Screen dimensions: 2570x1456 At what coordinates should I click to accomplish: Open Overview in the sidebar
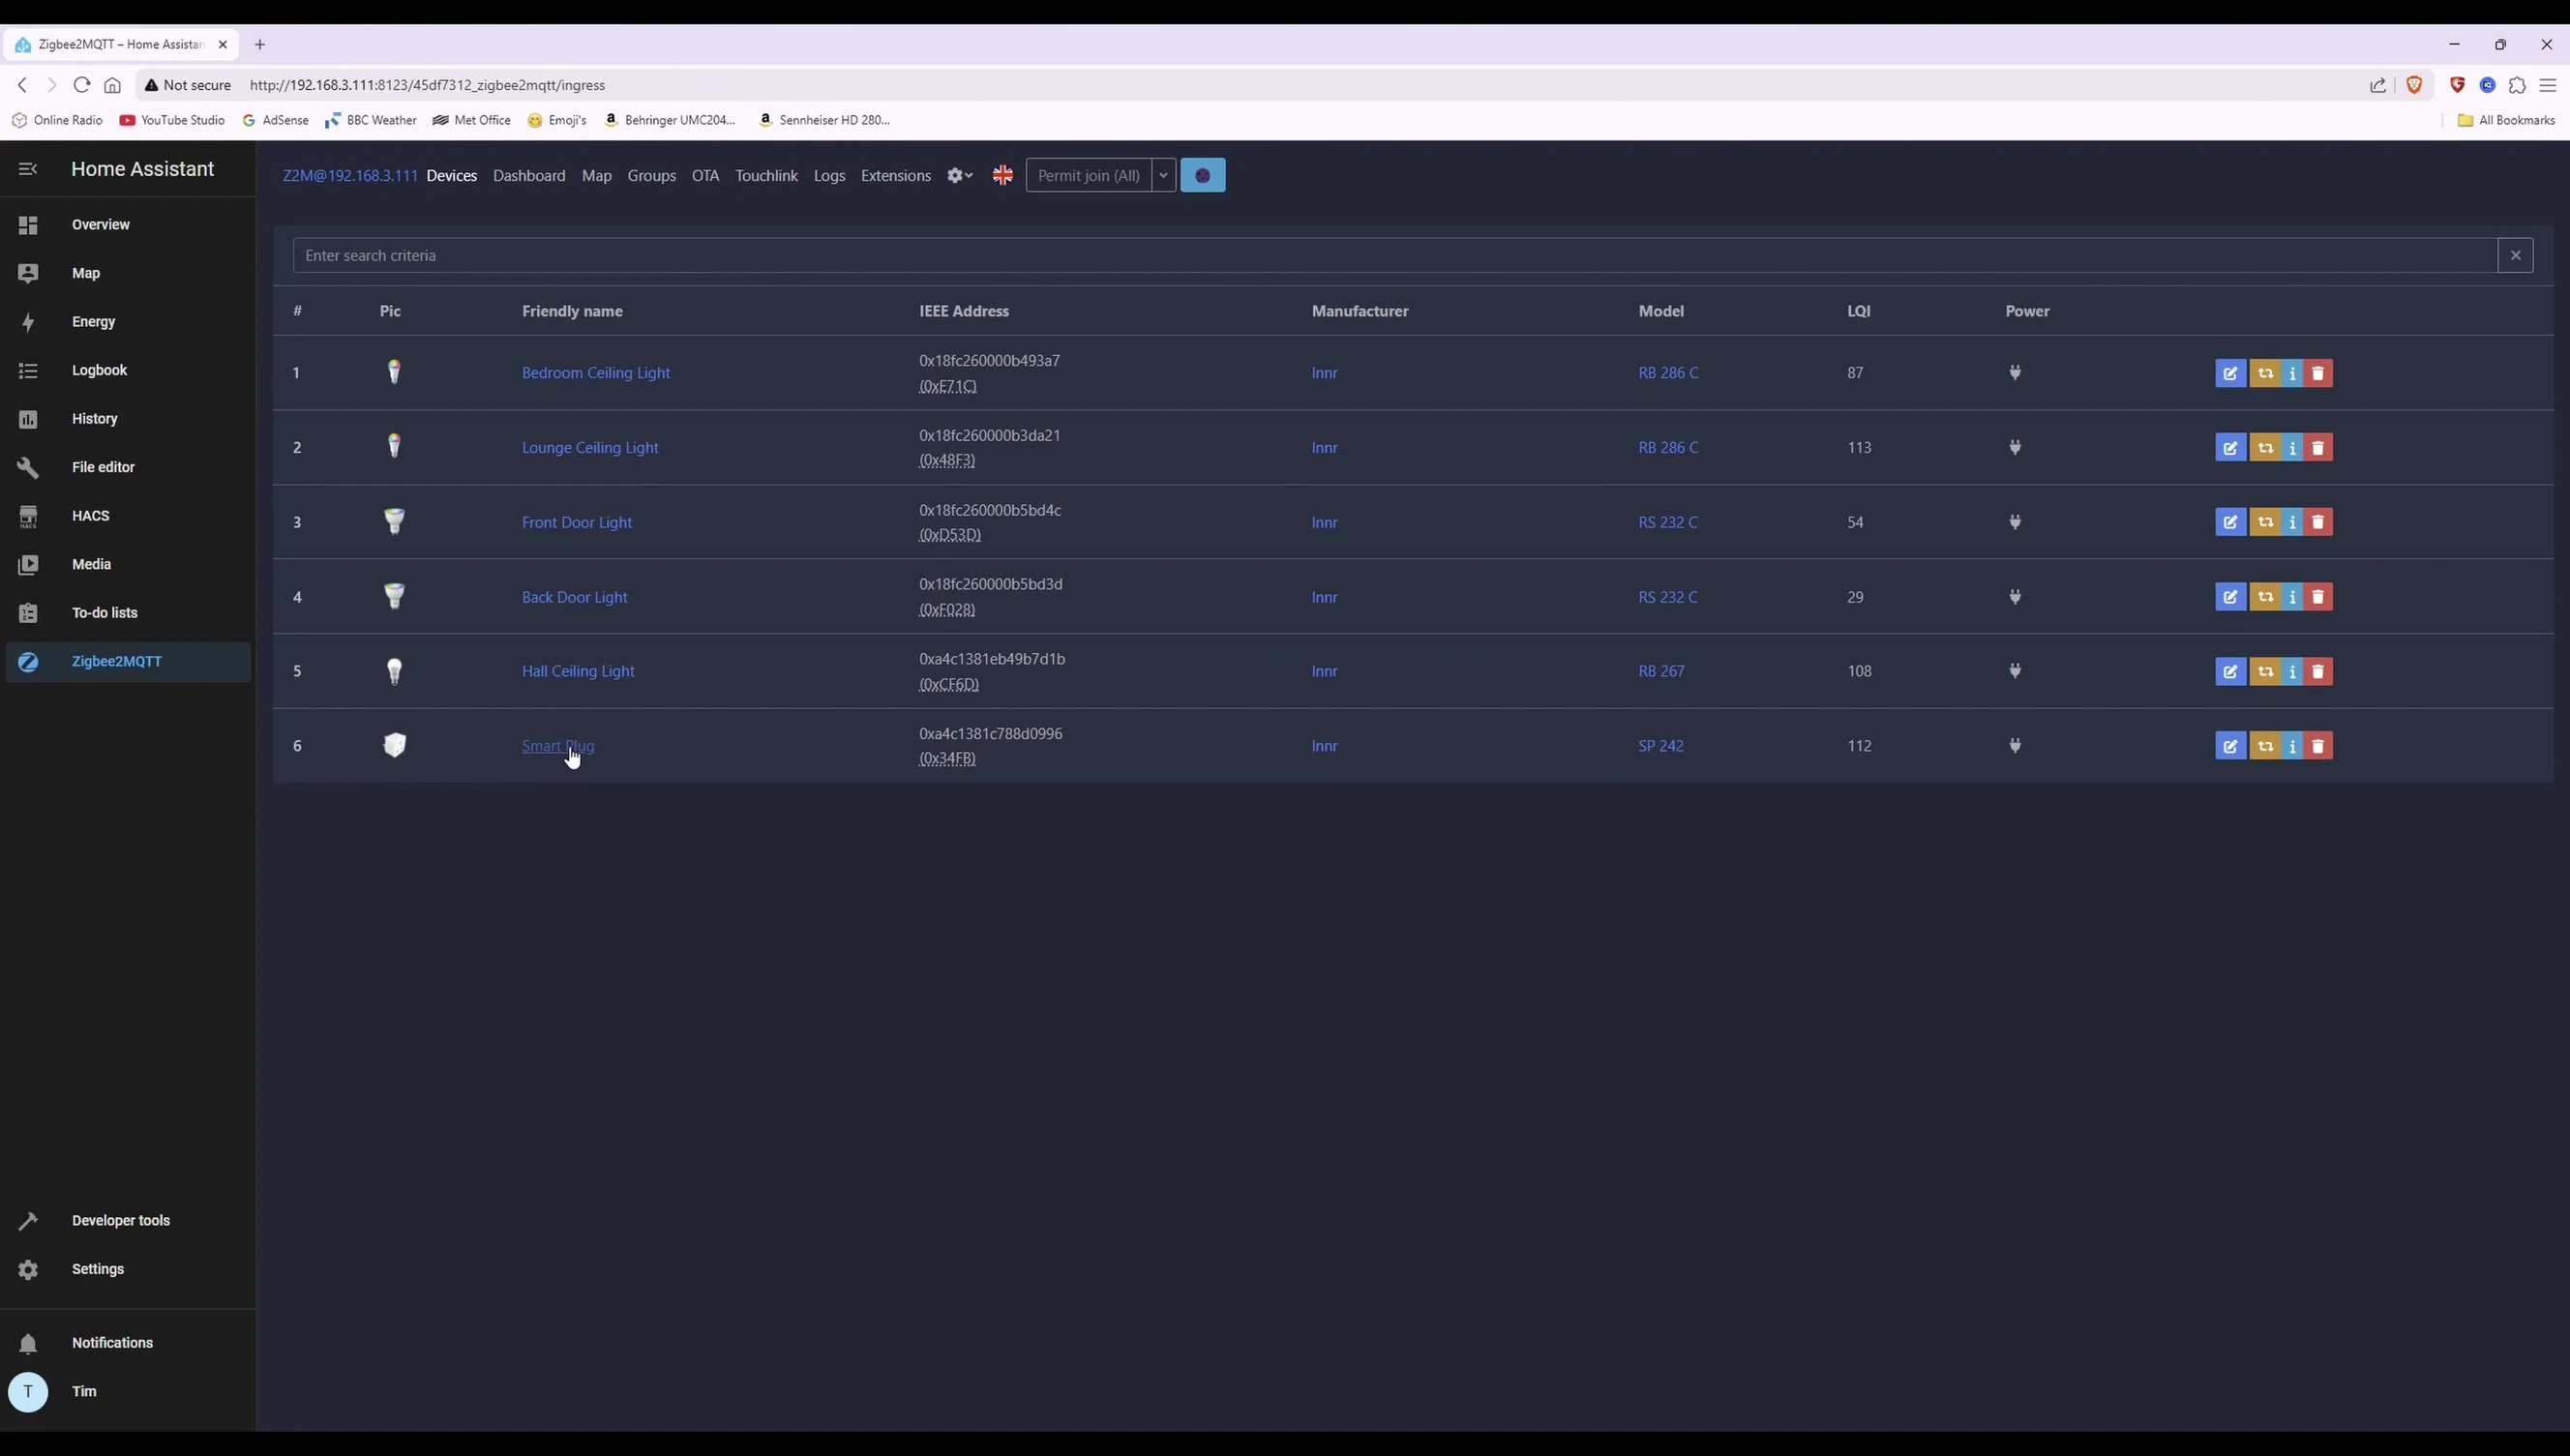click(128, 225)
